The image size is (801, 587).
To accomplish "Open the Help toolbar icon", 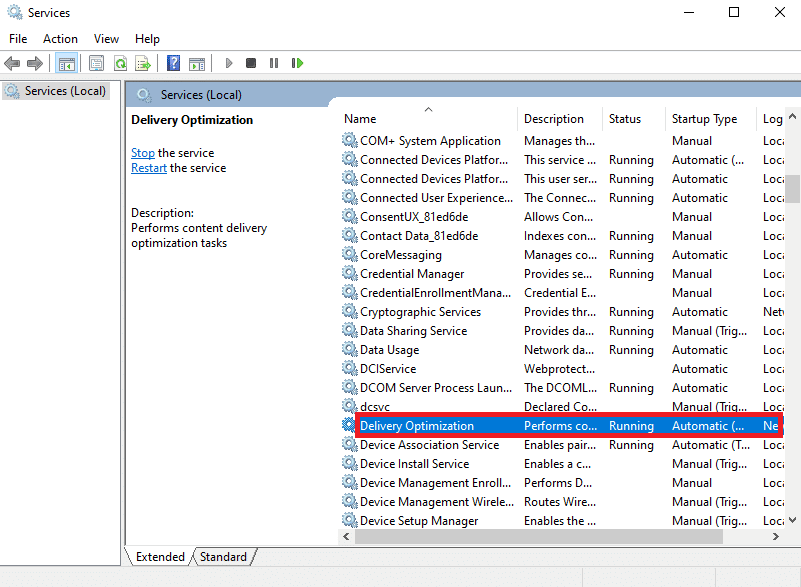I will click(x=174, y=63).
